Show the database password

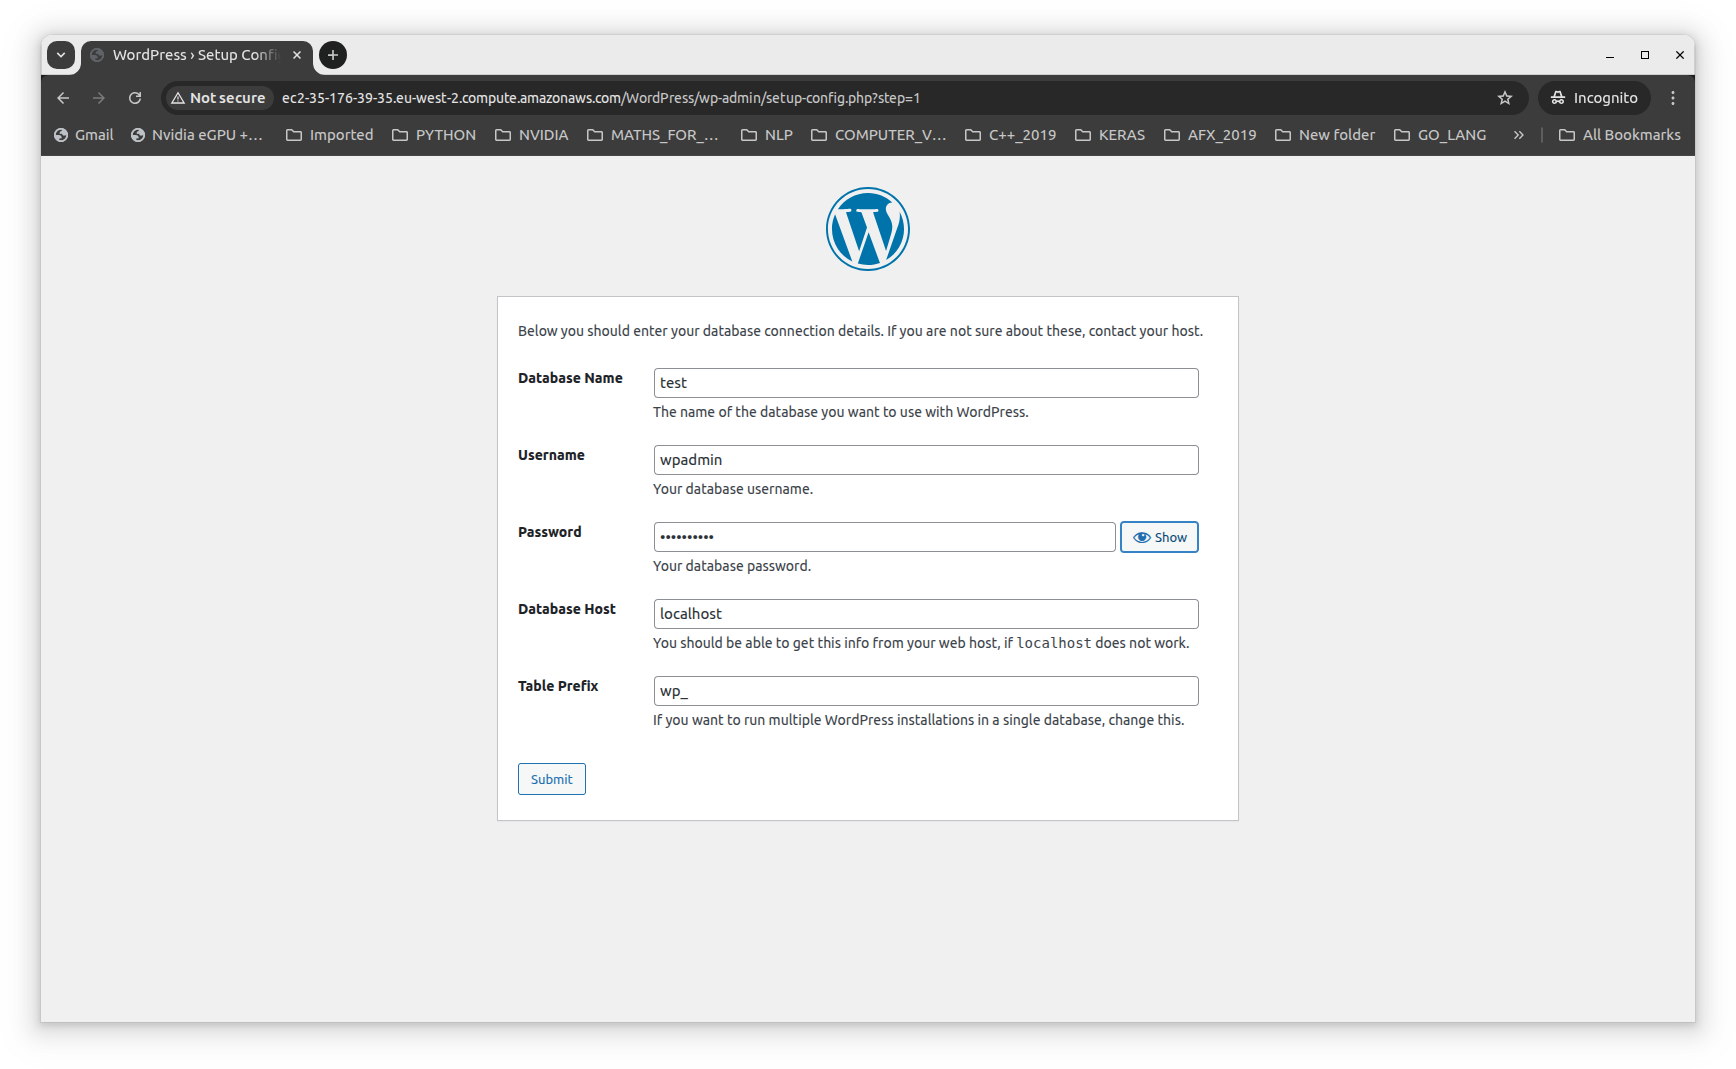tap(1159, 537)
